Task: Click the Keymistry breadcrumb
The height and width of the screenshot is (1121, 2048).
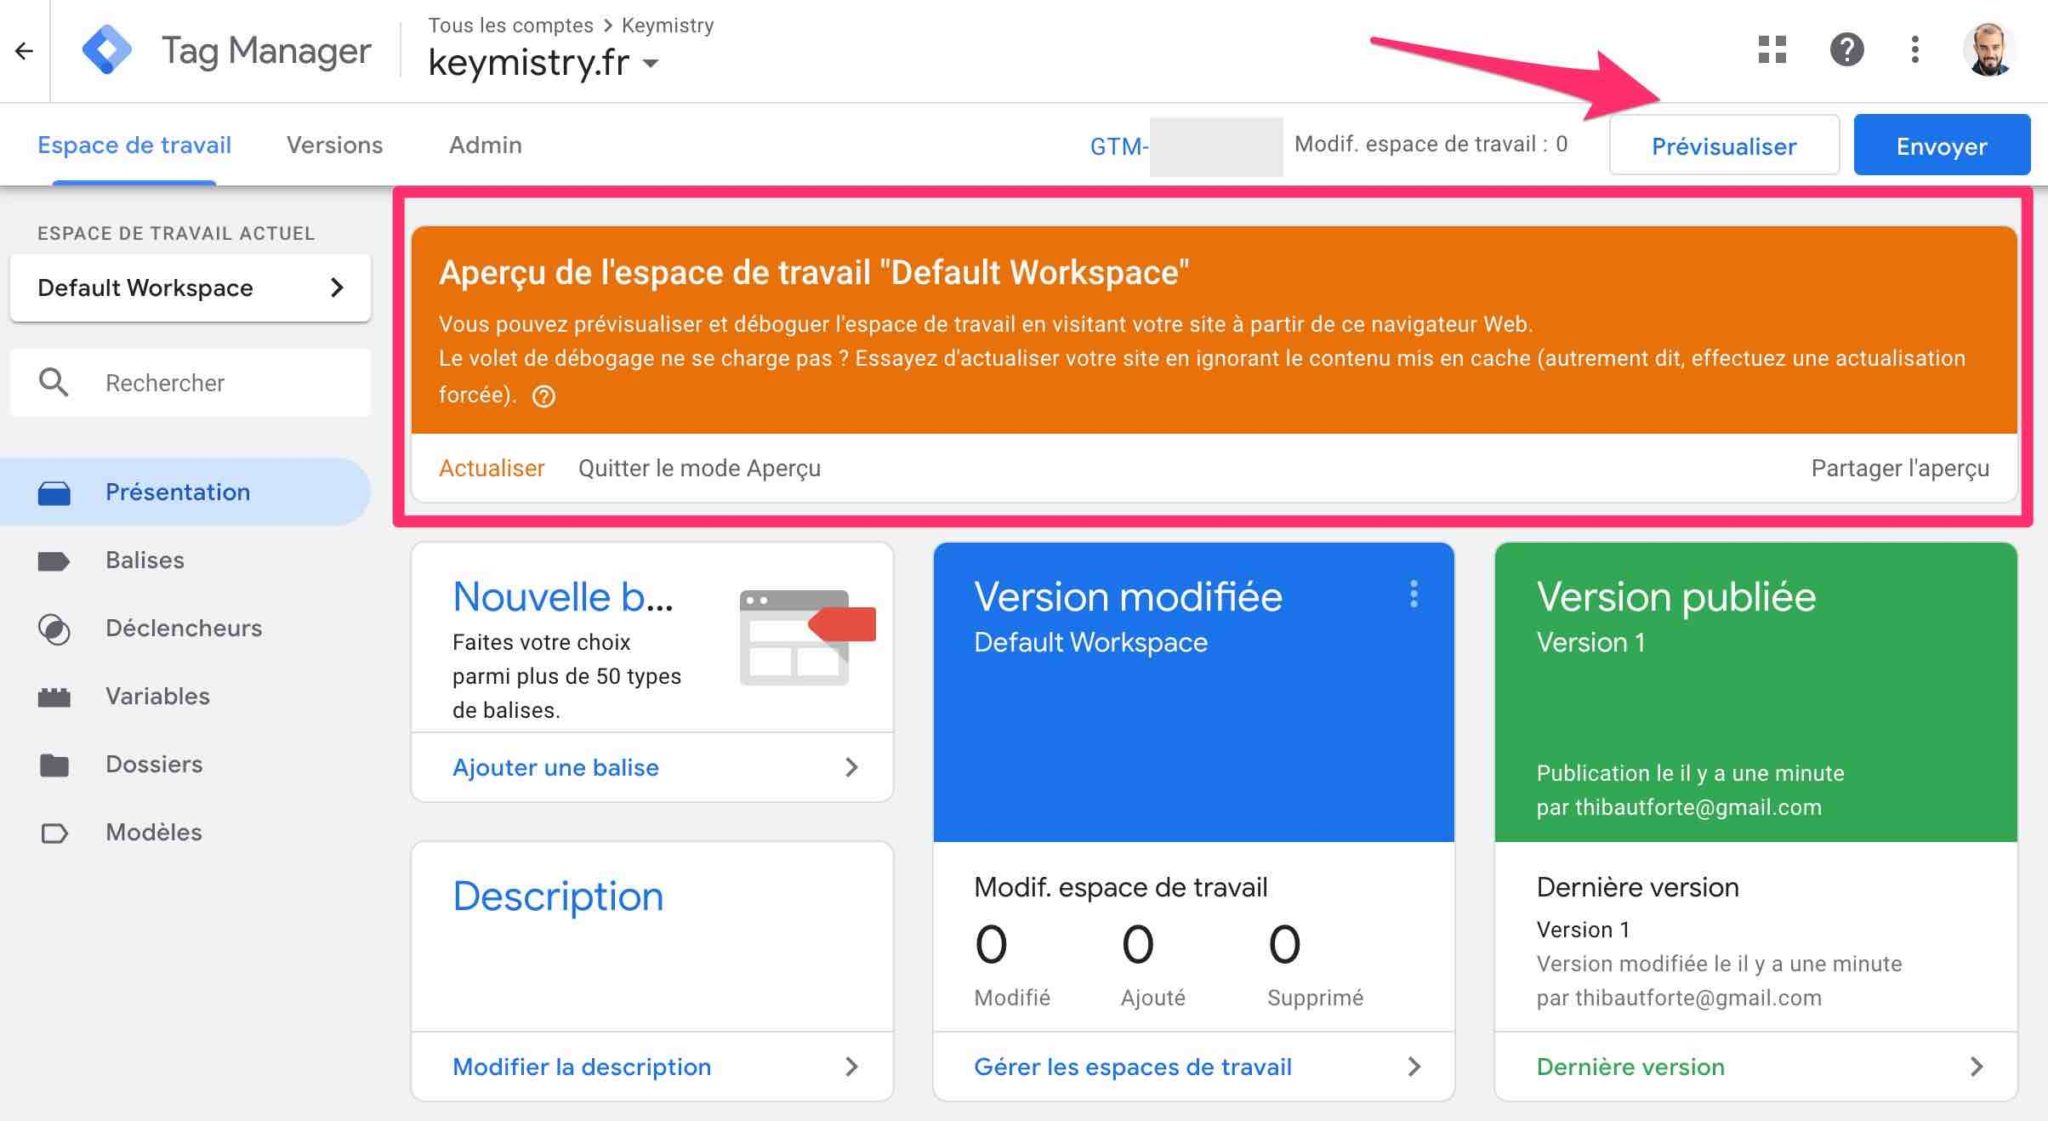Action: [668, 25]
